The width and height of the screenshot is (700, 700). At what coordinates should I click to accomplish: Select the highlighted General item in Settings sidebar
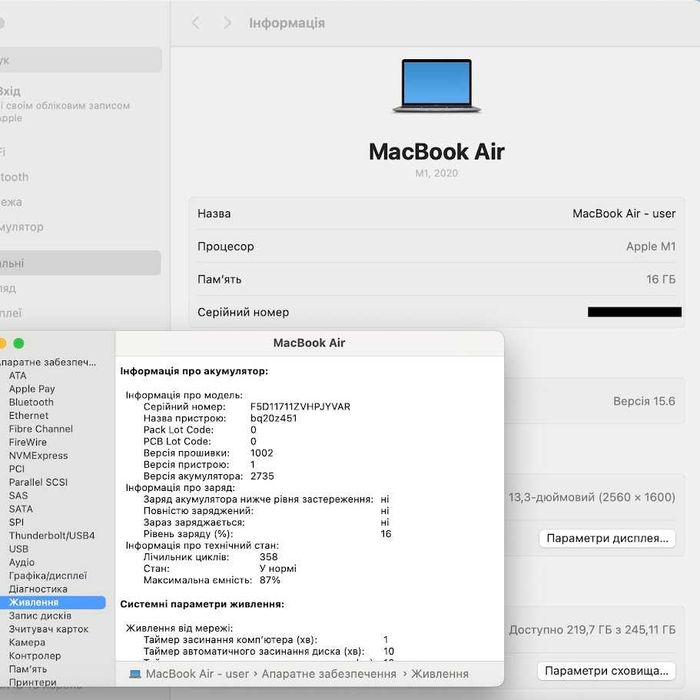pyautogui.click(x=80, y=263)
